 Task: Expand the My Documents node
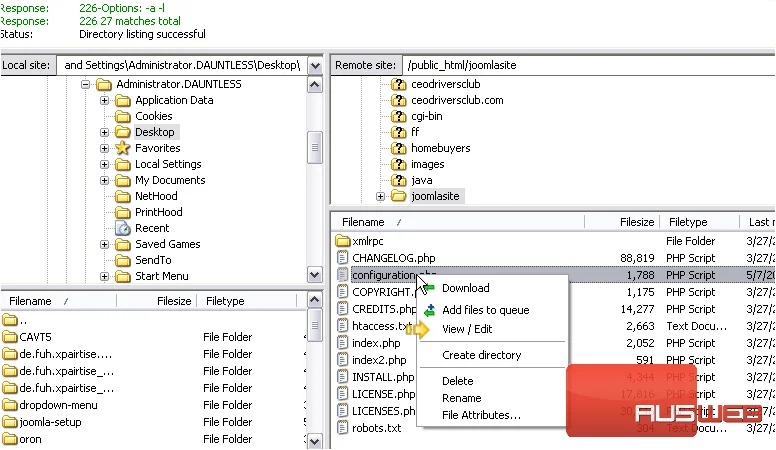click(x=104, y=180)
